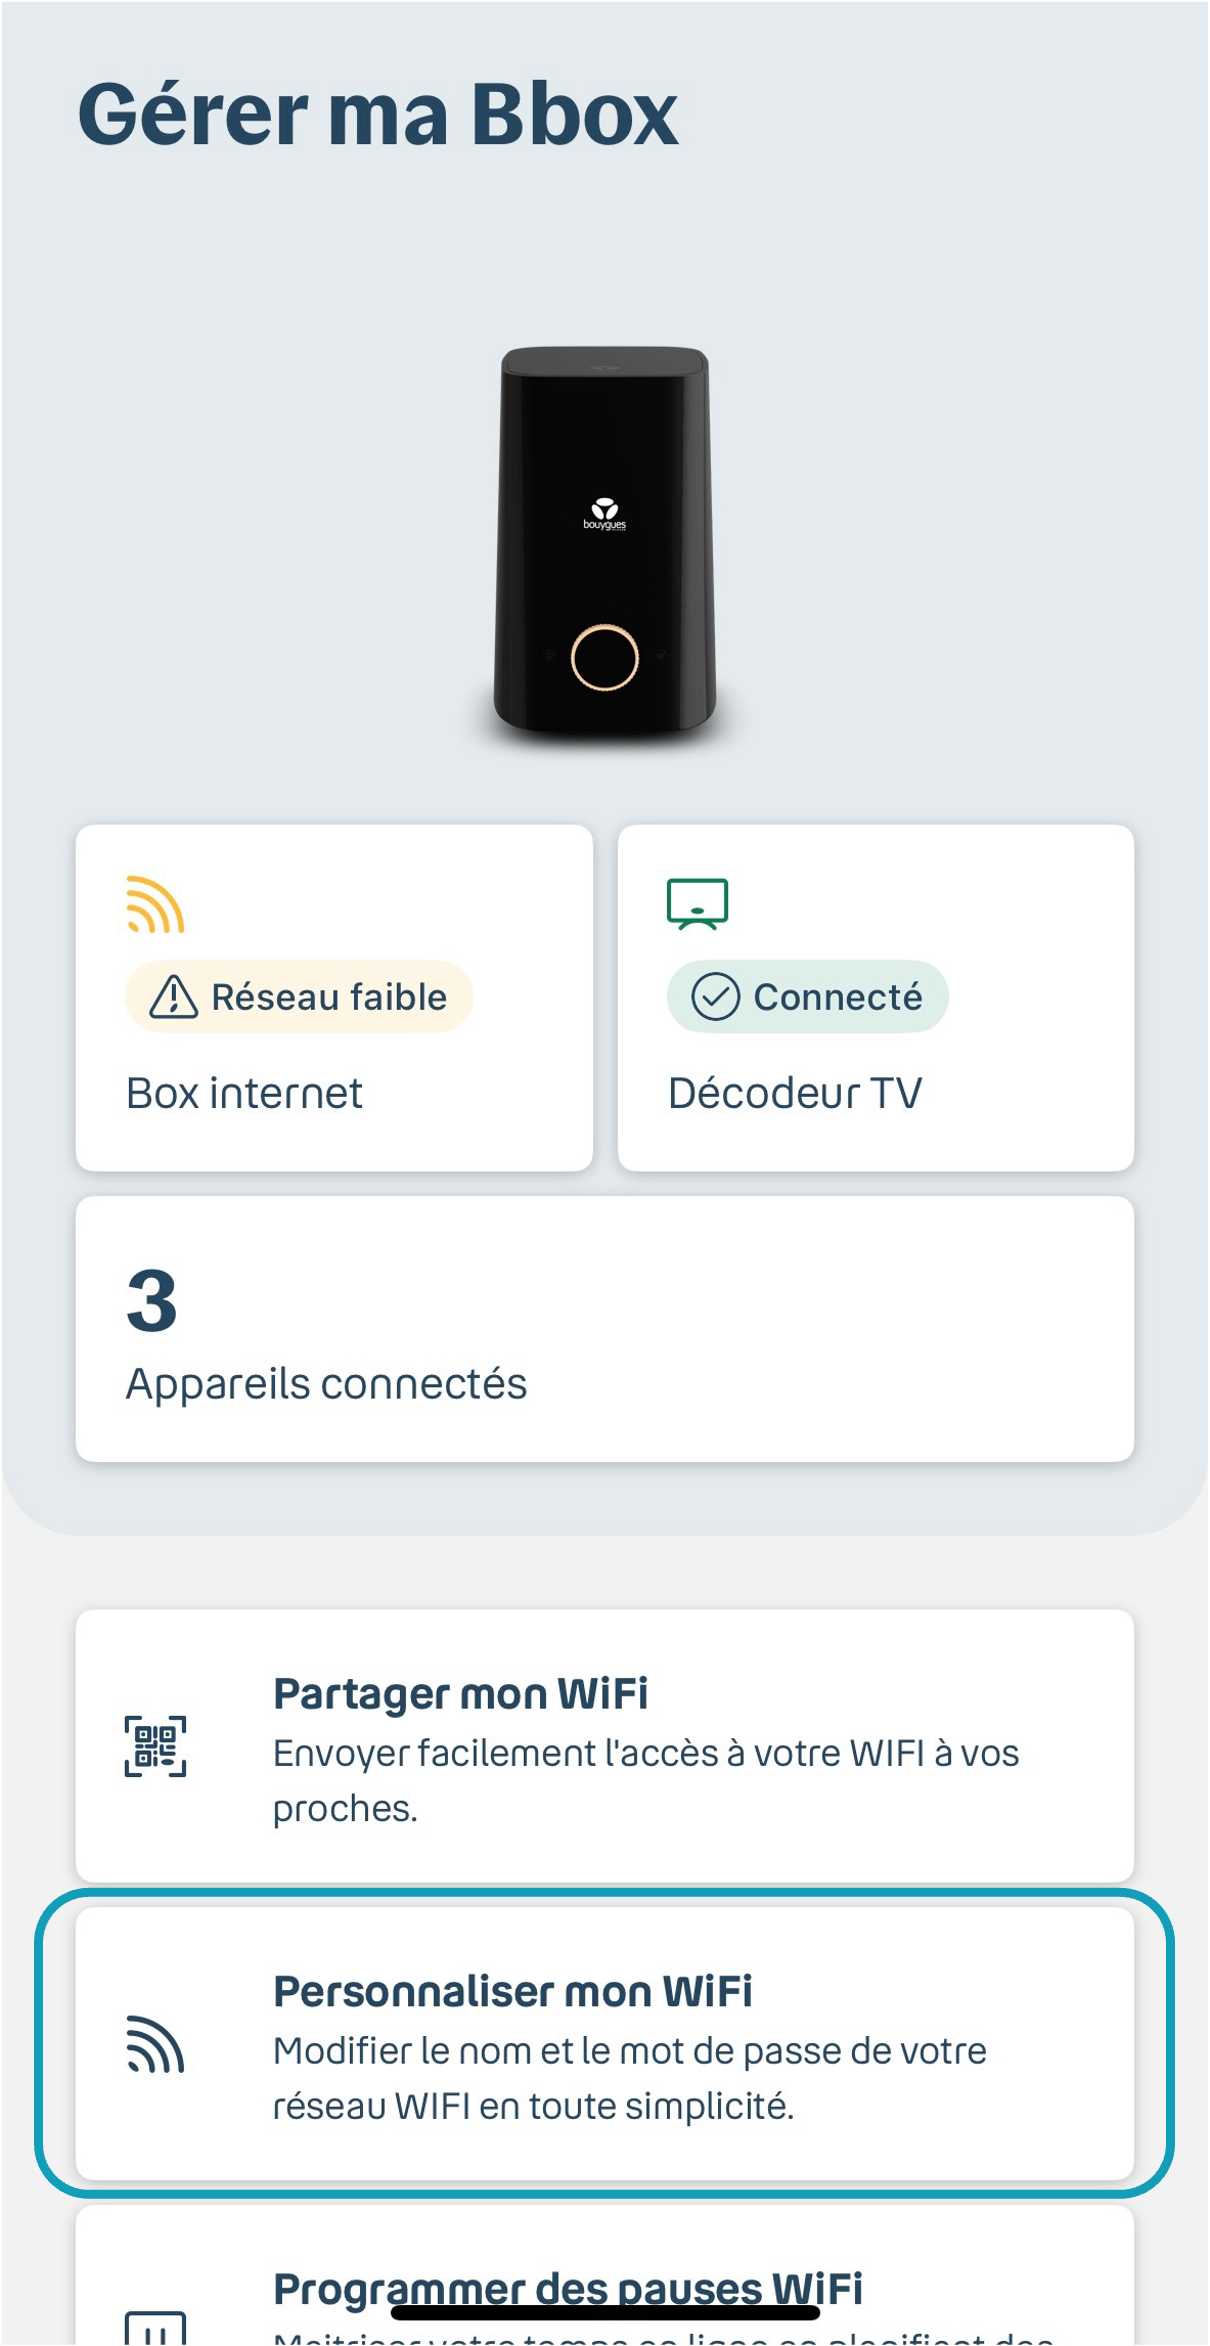Tap the glowing ring on the Bbox
Screen dimensions: 1210x2346
604,657
